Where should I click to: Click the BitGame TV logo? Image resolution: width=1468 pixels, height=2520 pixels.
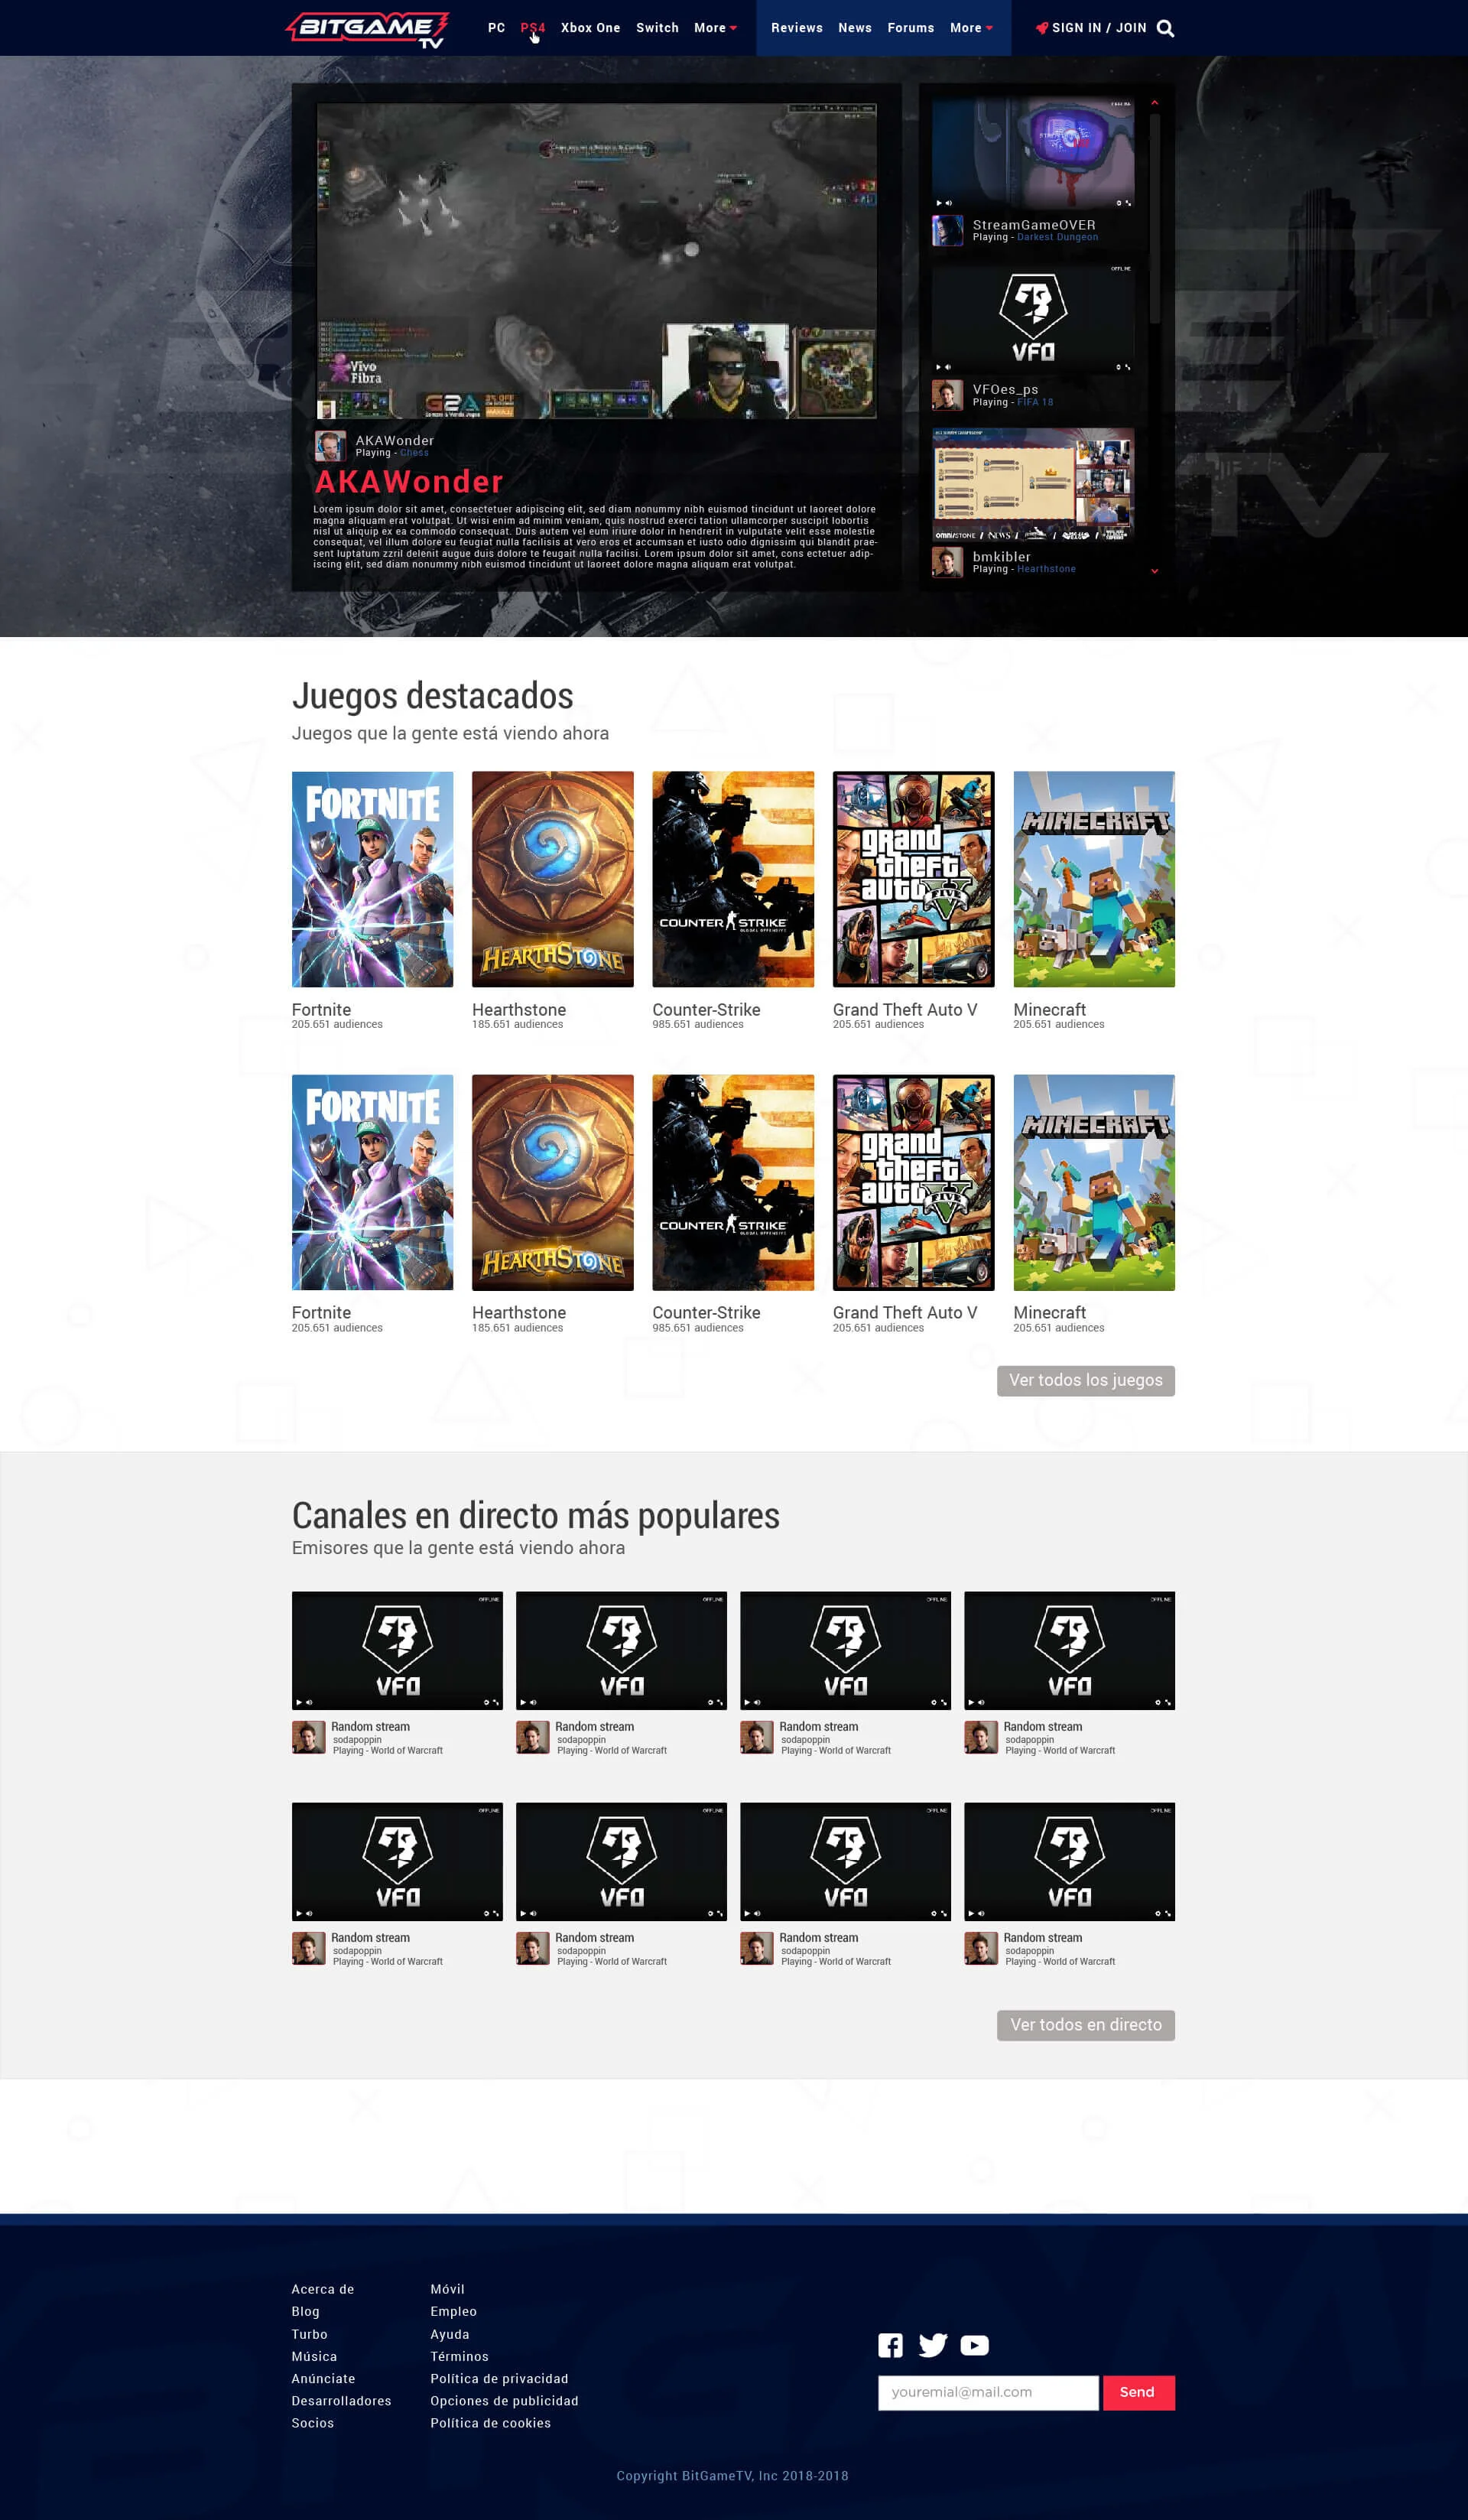[368, 29]
